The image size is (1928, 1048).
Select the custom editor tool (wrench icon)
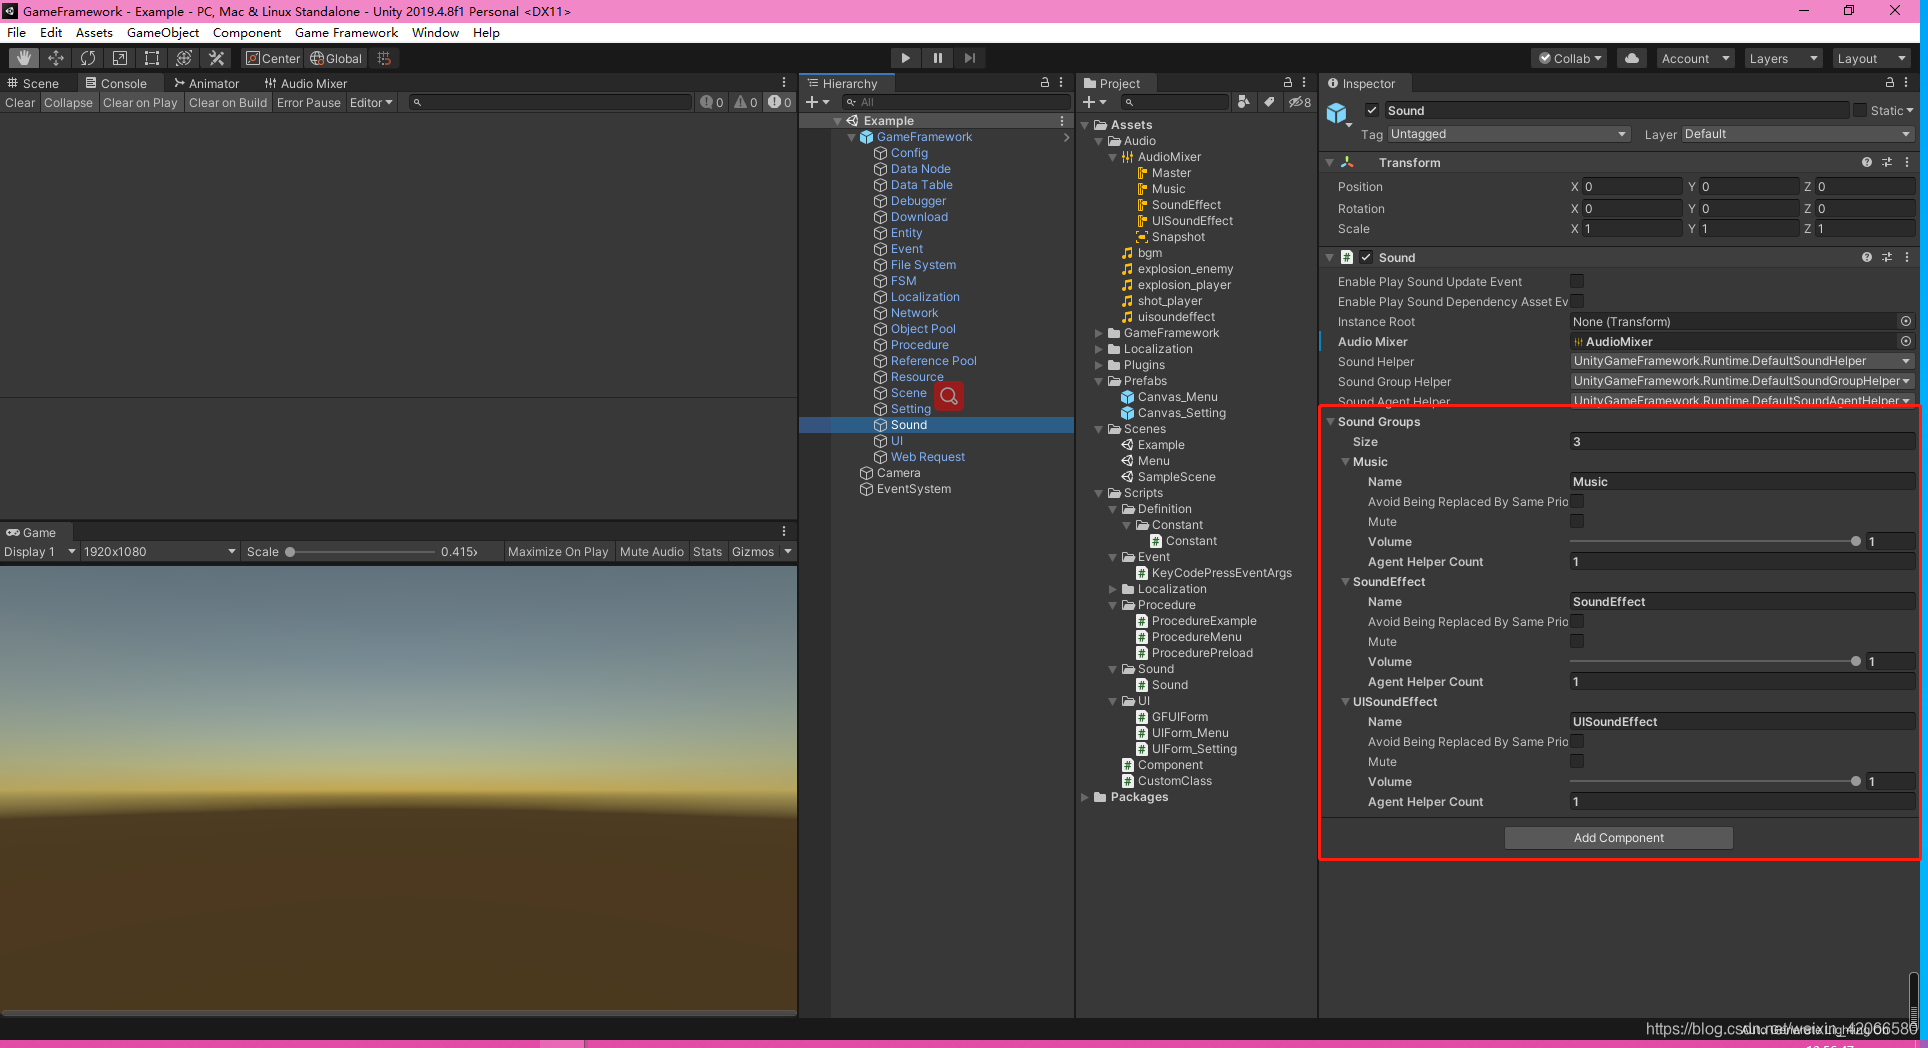216,57
